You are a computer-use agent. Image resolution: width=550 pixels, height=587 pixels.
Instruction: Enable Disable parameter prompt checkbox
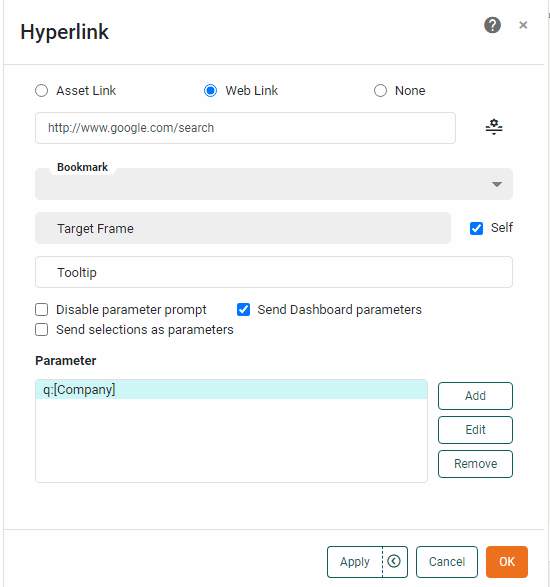(42, 310)
